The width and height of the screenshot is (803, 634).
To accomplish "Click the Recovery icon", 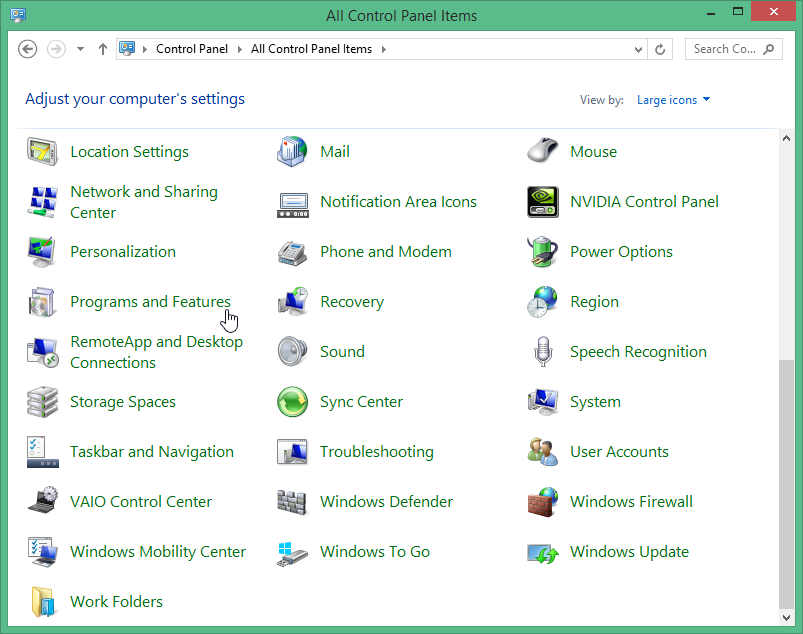I will click(x=292, y=302).
